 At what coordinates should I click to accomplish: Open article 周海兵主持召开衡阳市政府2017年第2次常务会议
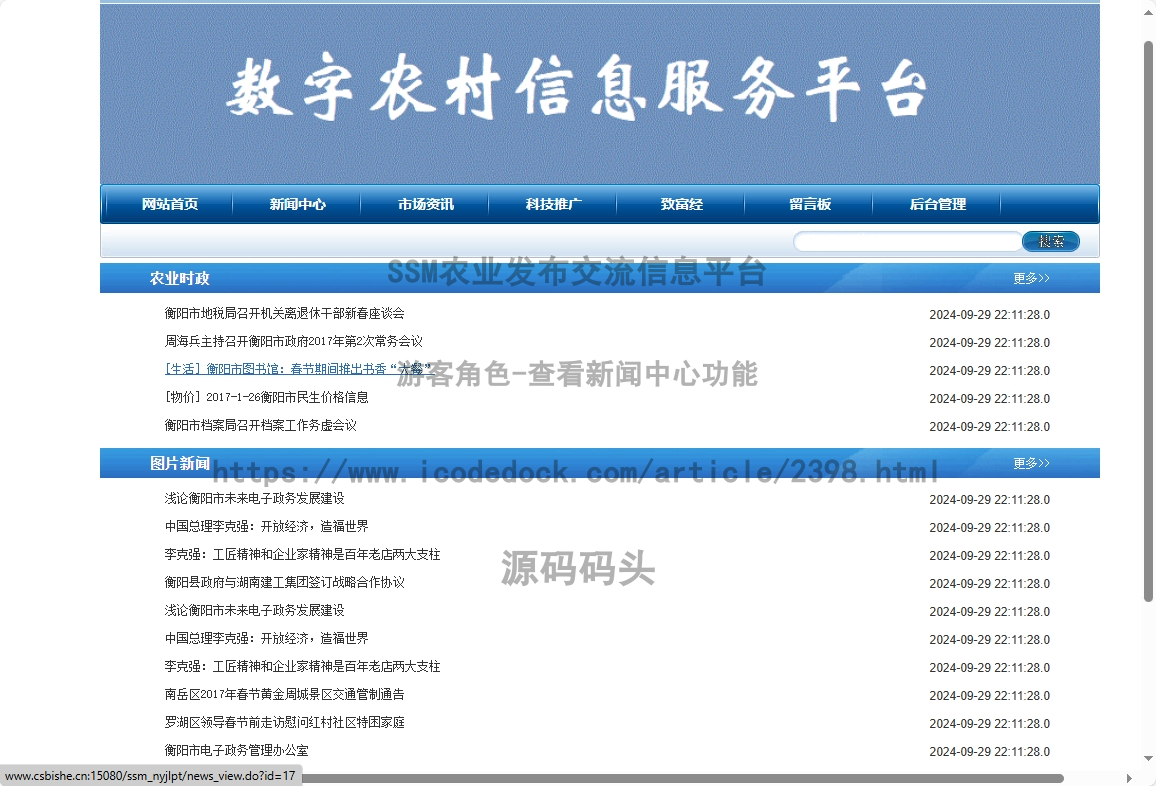tap(293, 341)
